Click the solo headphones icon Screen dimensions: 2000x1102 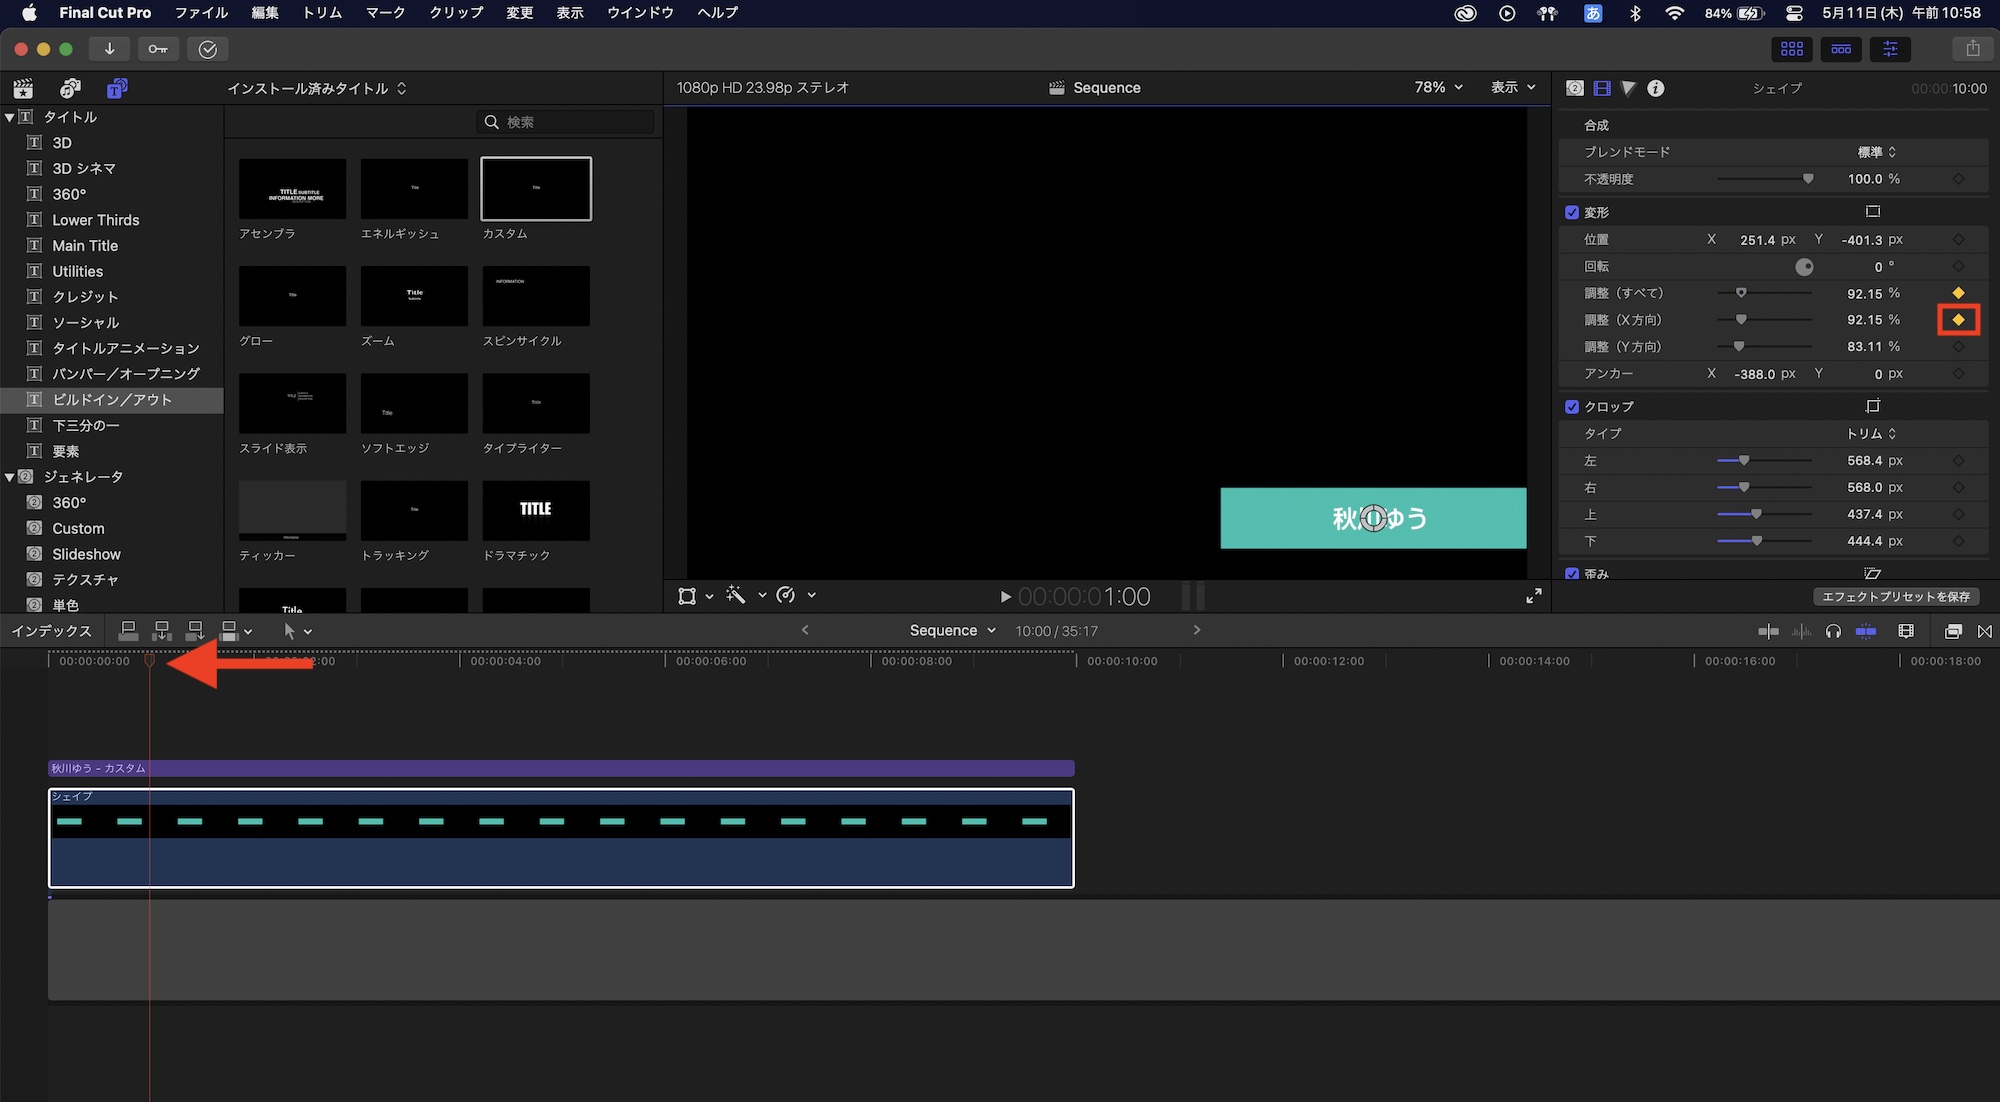1833,631
